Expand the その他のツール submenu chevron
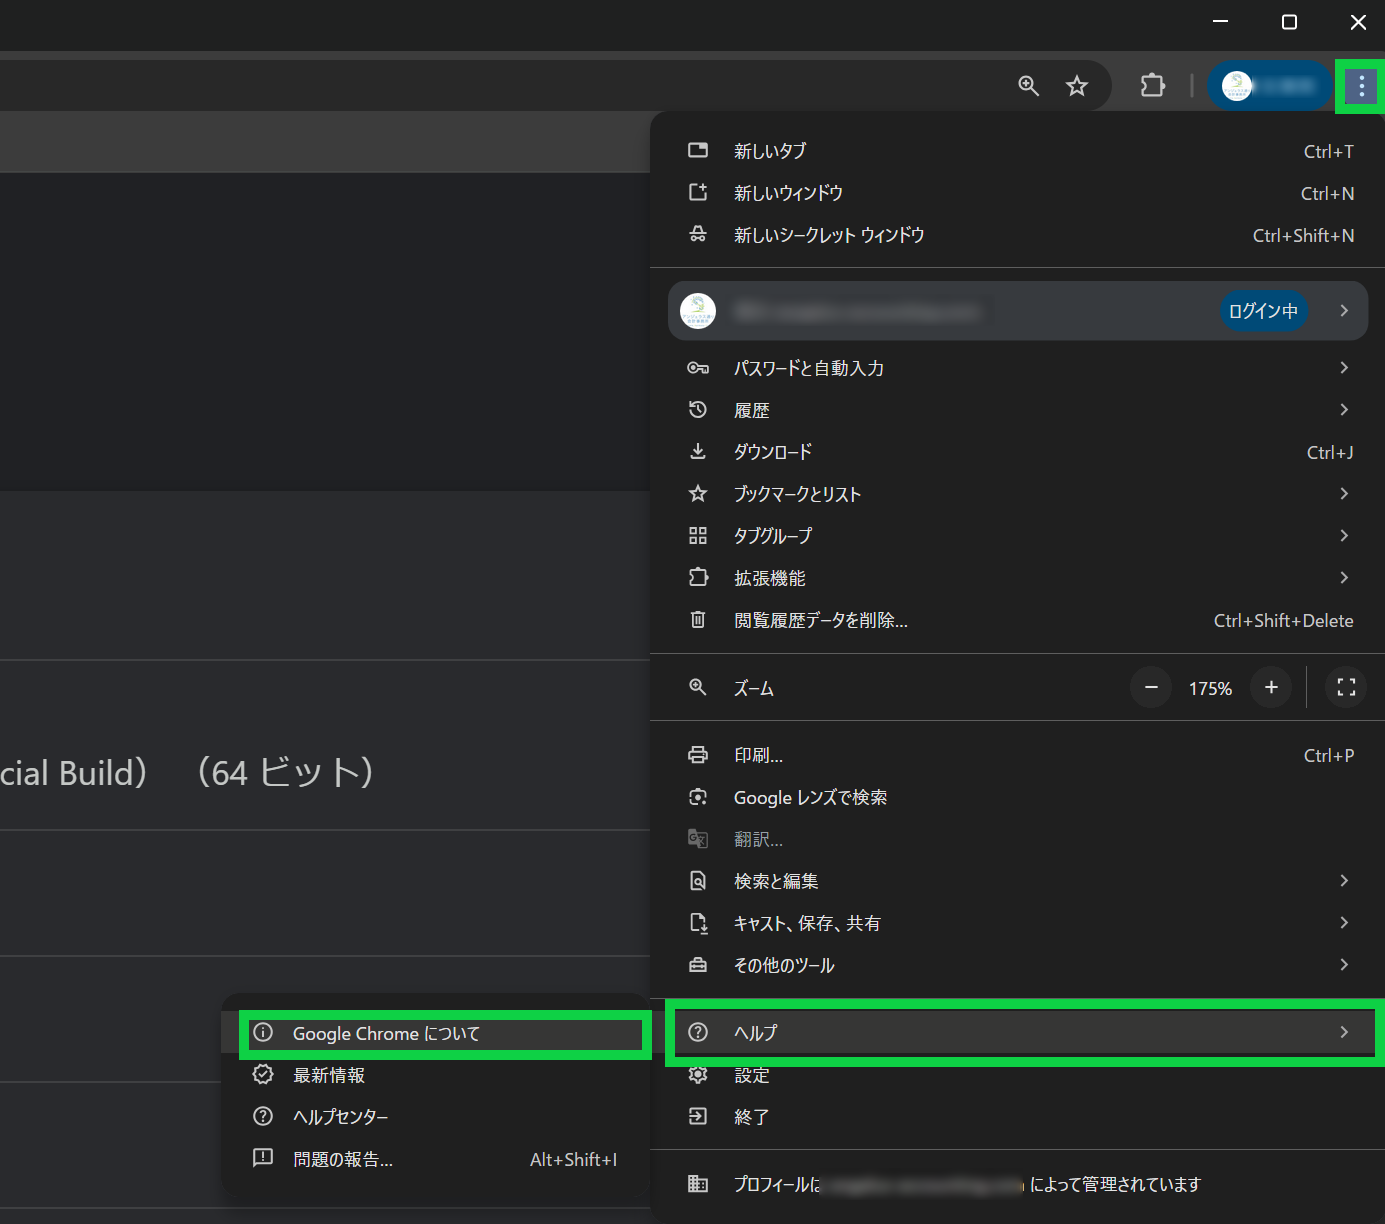 coord(1344,965)
